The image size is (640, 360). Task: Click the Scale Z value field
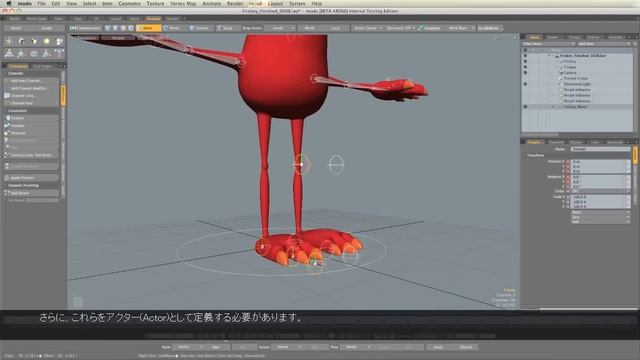point(600,207)
